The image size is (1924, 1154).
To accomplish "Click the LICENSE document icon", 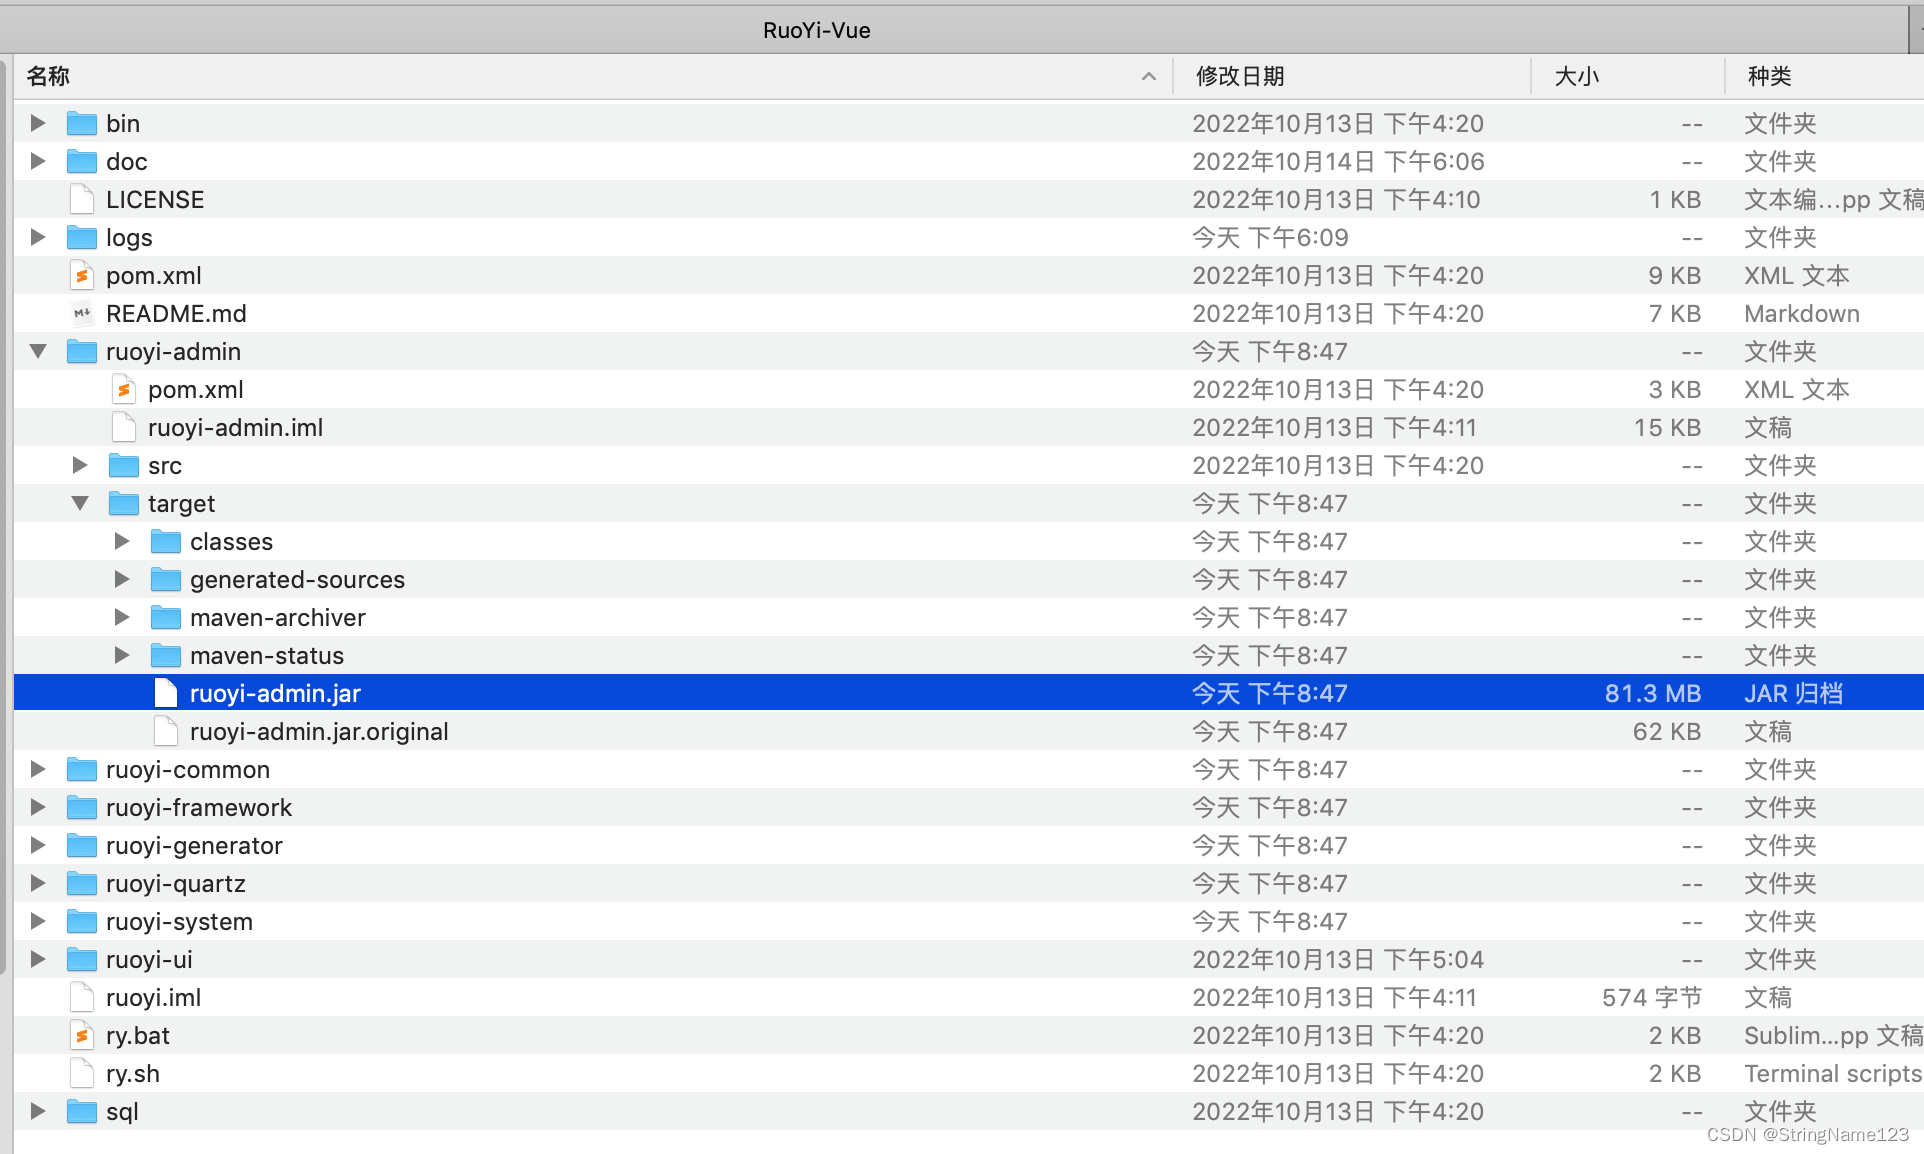I will (82, 199).
